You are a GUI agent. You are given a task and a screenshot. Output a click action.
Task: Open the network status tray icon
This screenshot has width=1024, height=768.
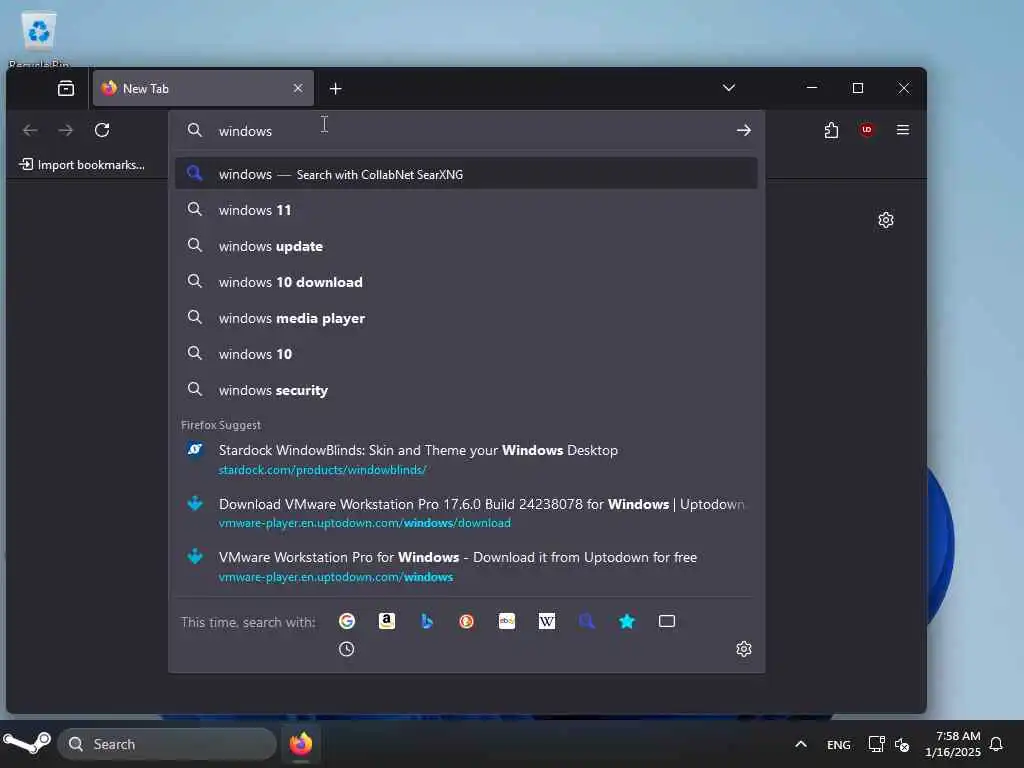tap(876, 744)
